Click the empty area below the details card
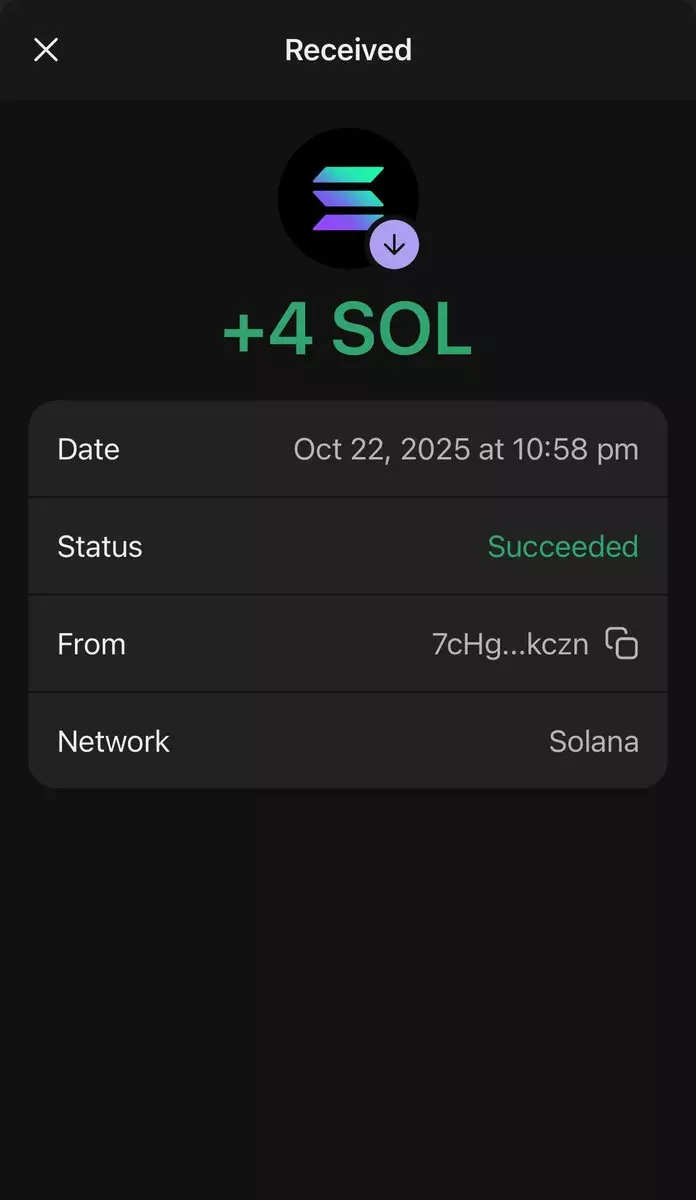696x1200 pixels. coord(348,980)
